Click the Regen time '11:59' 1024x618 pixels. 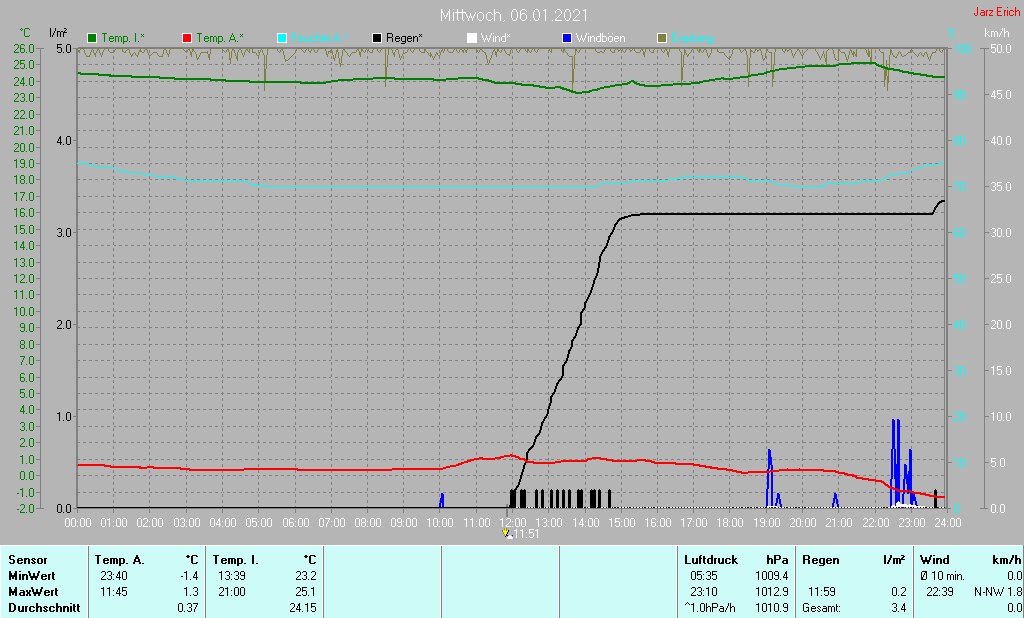[x=822, y=592]
